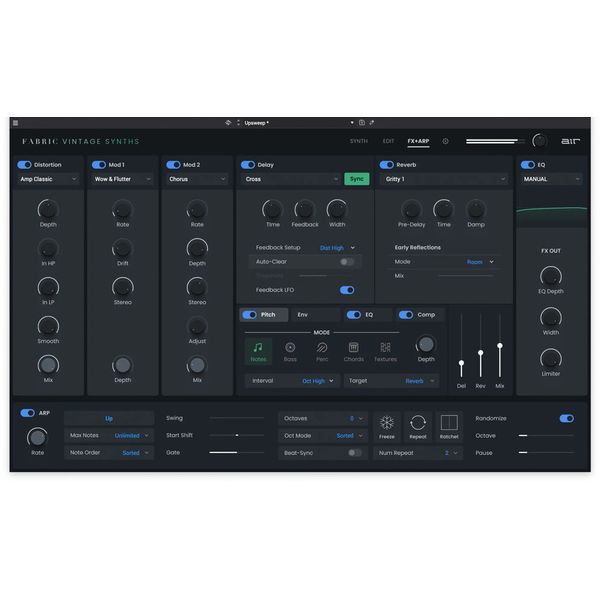Toggle the Mod 1 effect switch
The width and height of the screenshot is (600, 600).
99,165
